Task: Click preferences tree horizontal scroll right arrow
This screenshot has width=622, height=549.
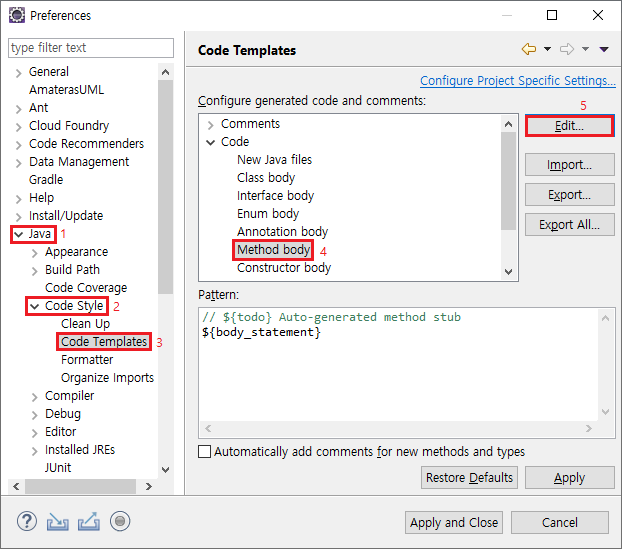Action: coord(149,486)
